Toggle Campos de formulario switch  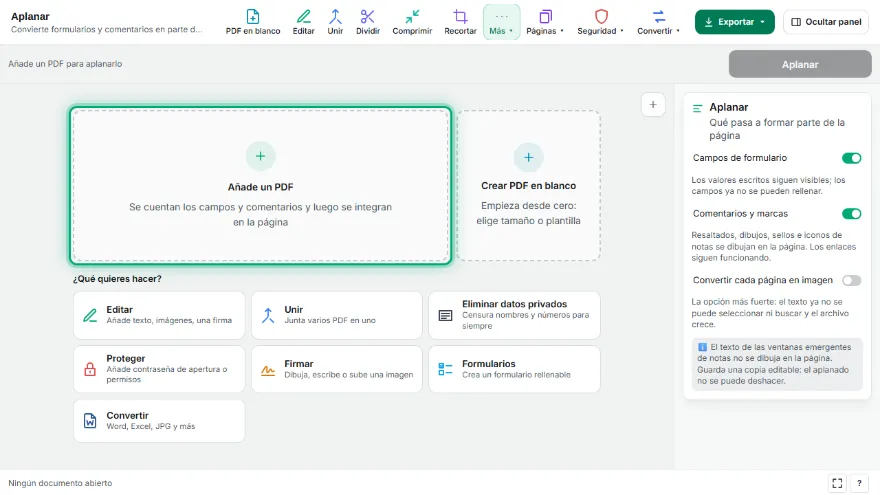coord(851,158)
